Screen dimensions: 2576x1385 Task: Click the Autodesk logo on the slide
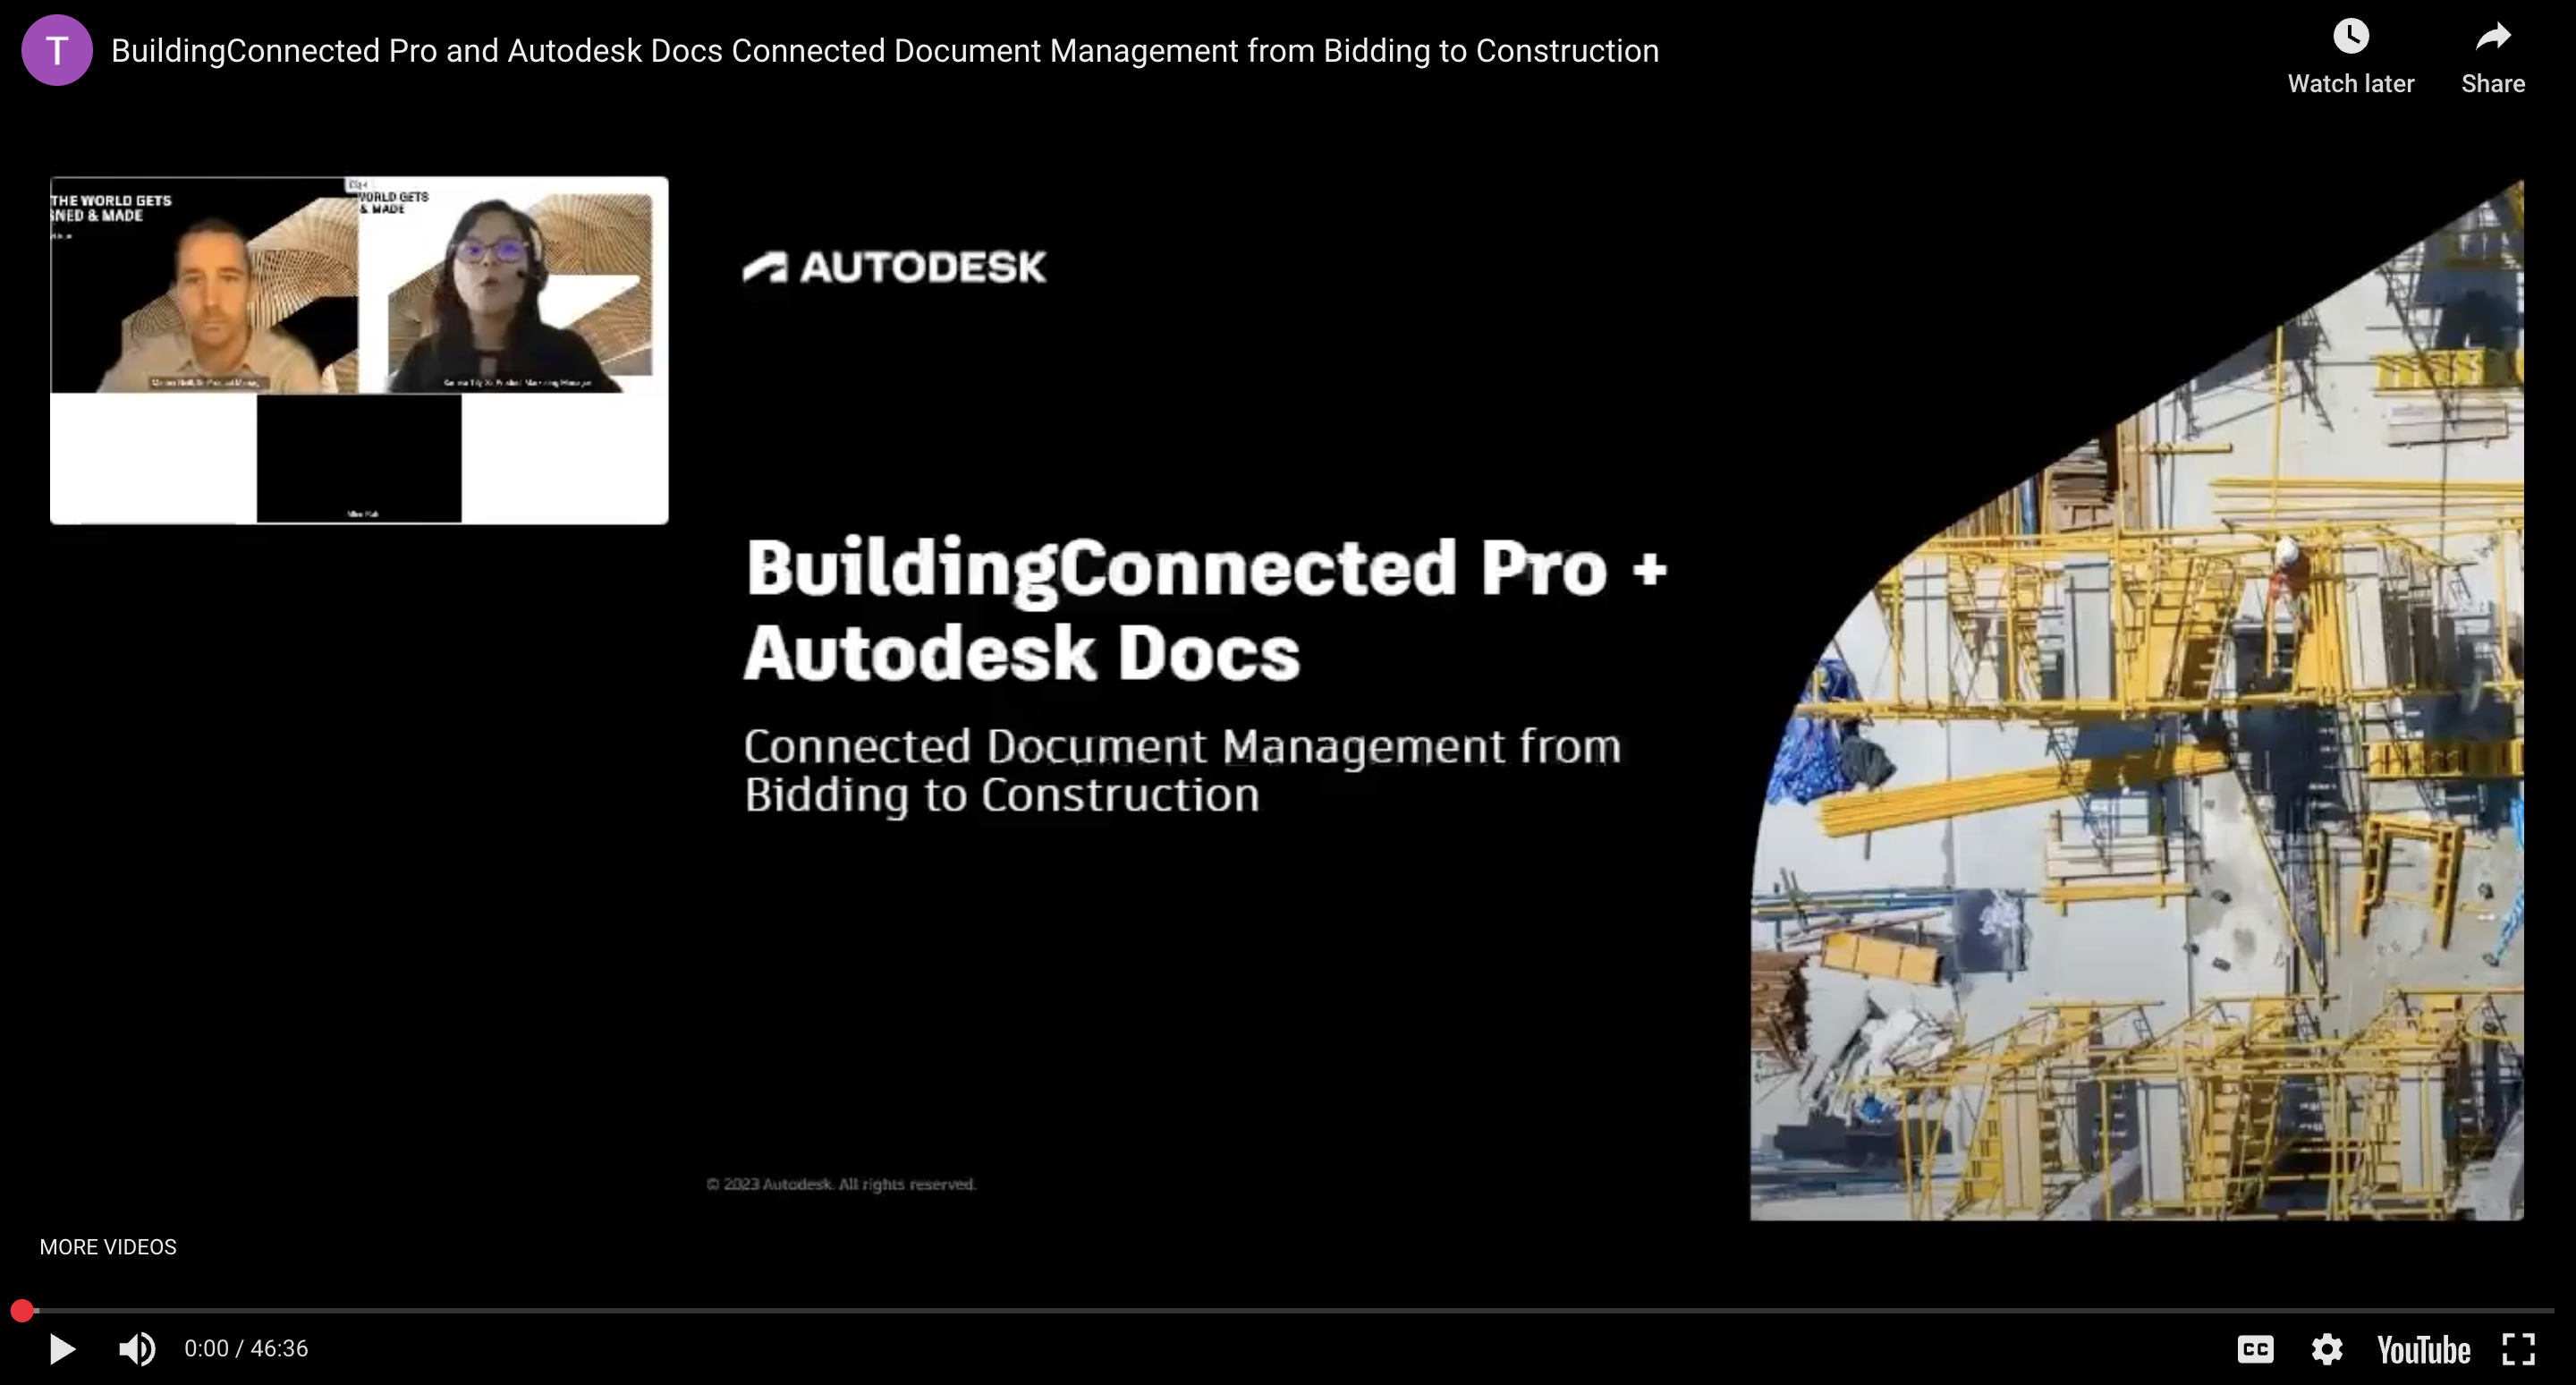[x=895, y=267]
